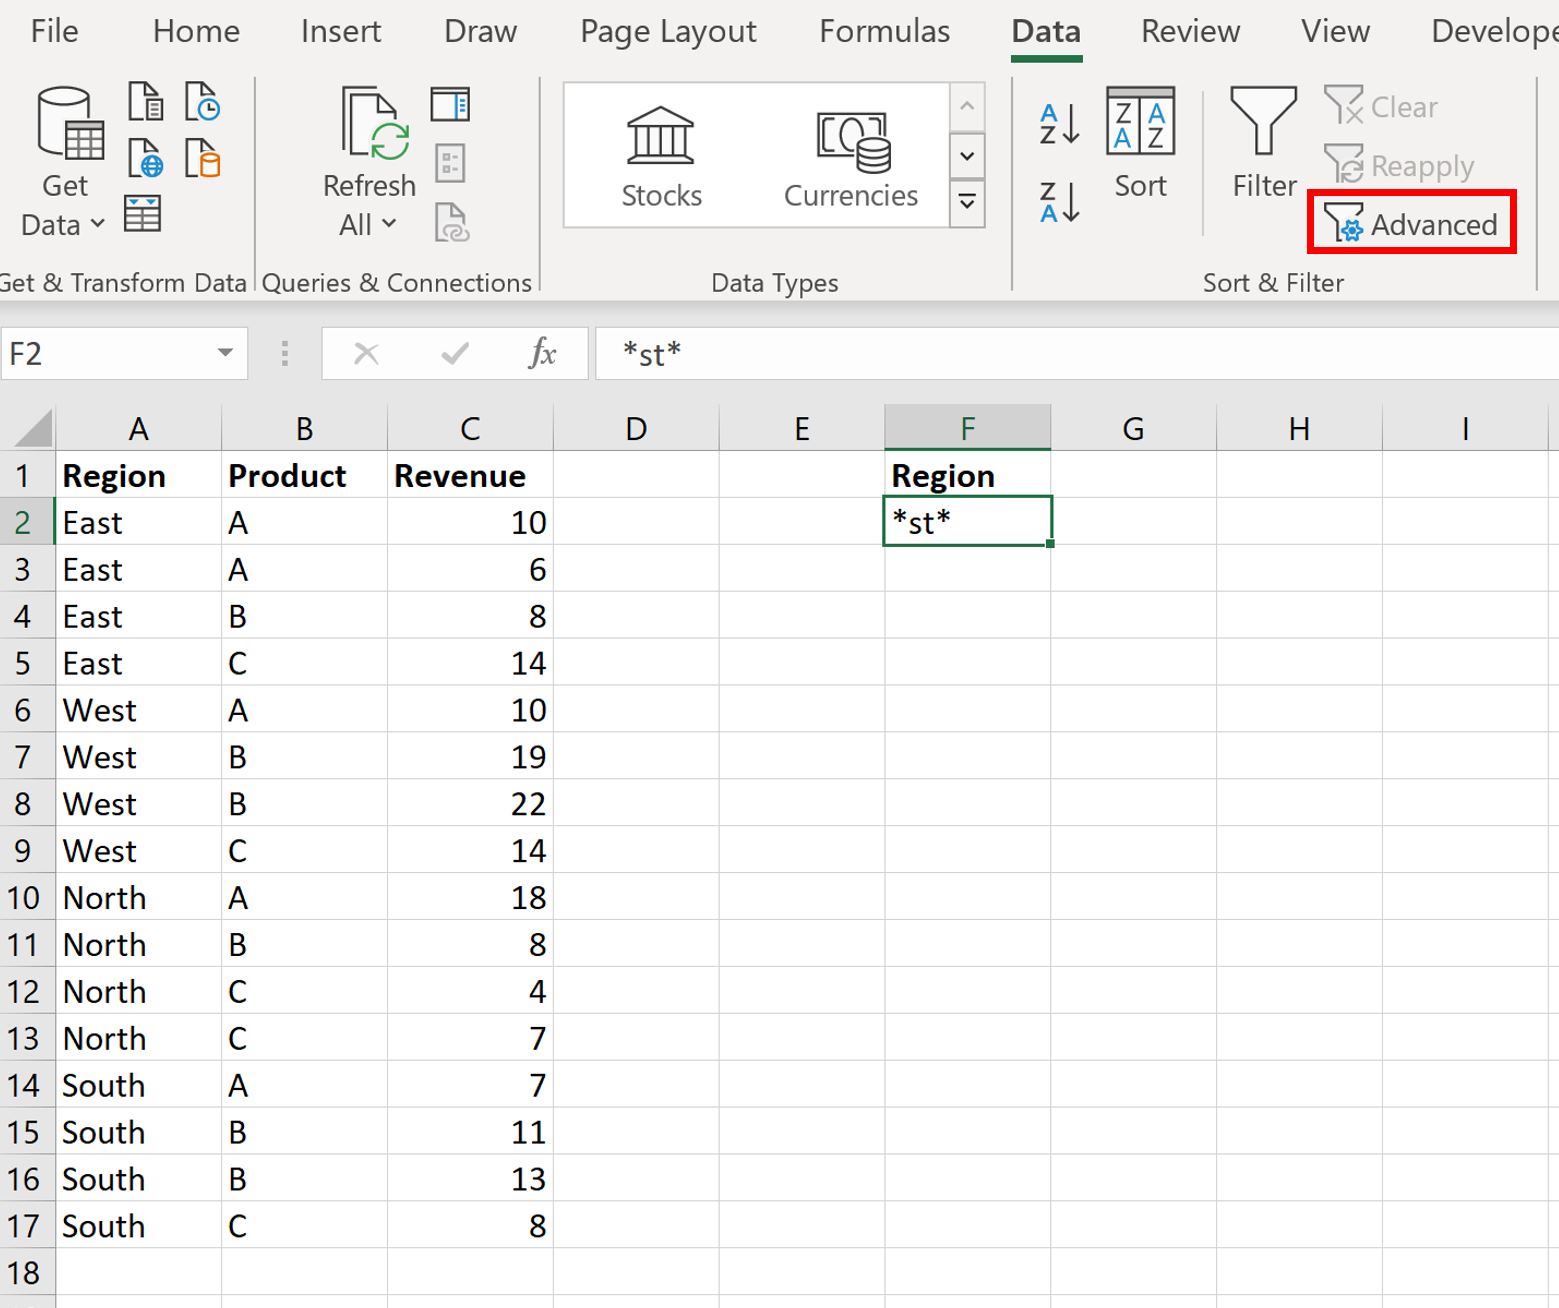Switch to the Review tab
This screenshot has width=1559, height=1308.
(1189, 31)
